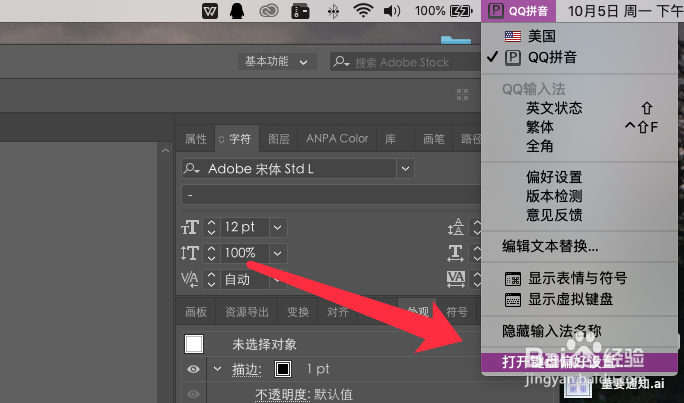Switch input source to 美国
684x403 pixels.
pos(579,36)
